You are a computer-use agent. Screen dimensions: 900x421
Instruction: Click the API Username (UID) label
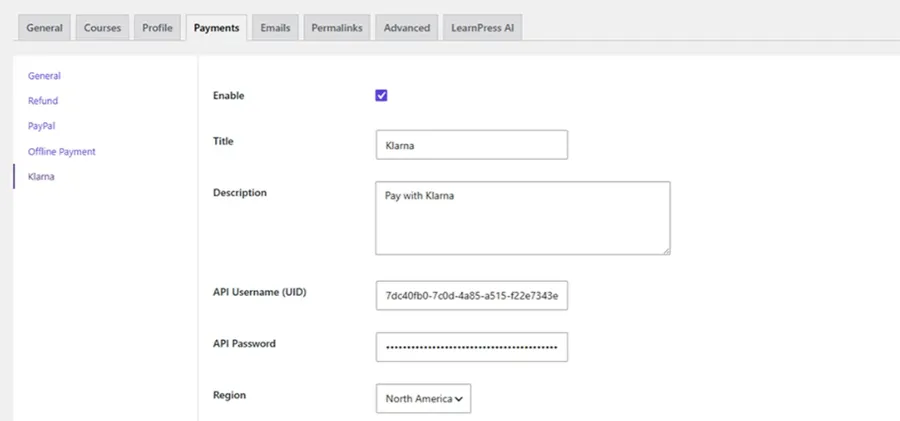(259, 292)
